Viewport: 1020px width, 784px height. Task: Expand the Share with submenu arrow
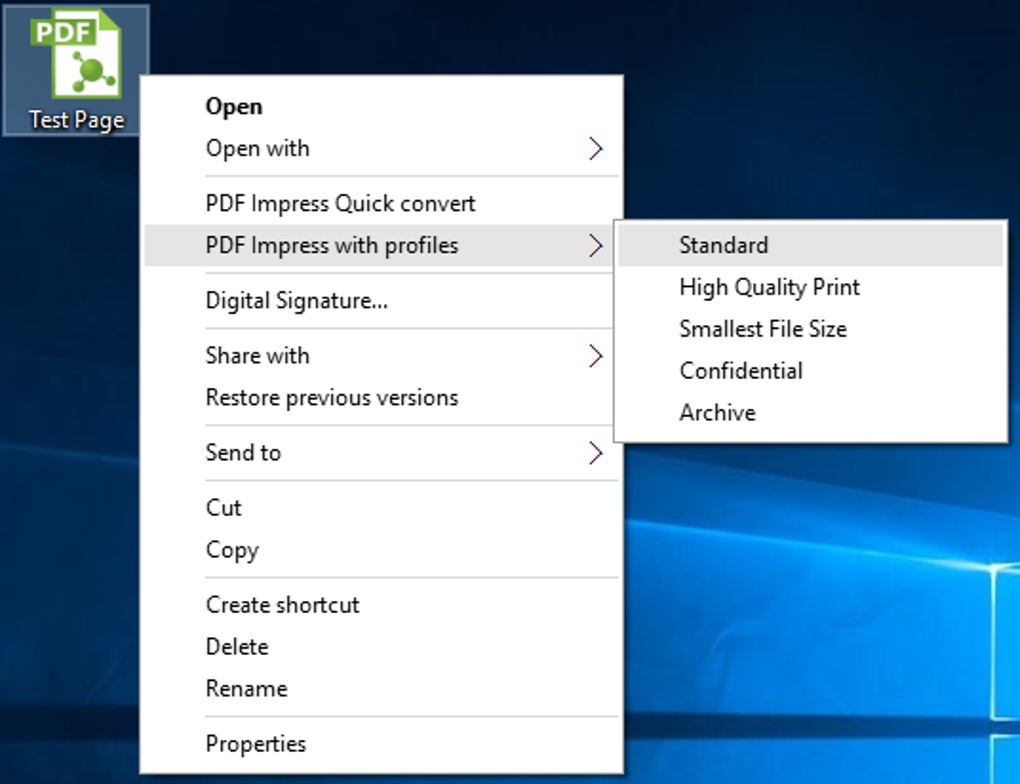[595, 355]
